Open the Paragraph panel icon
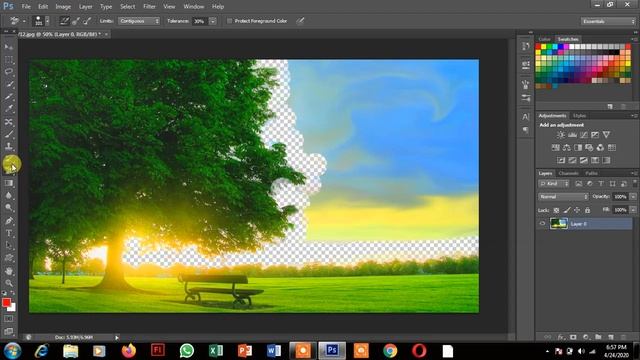Image resolution: width=640 pixels, height=360 pixels. (x=525, y=131)
